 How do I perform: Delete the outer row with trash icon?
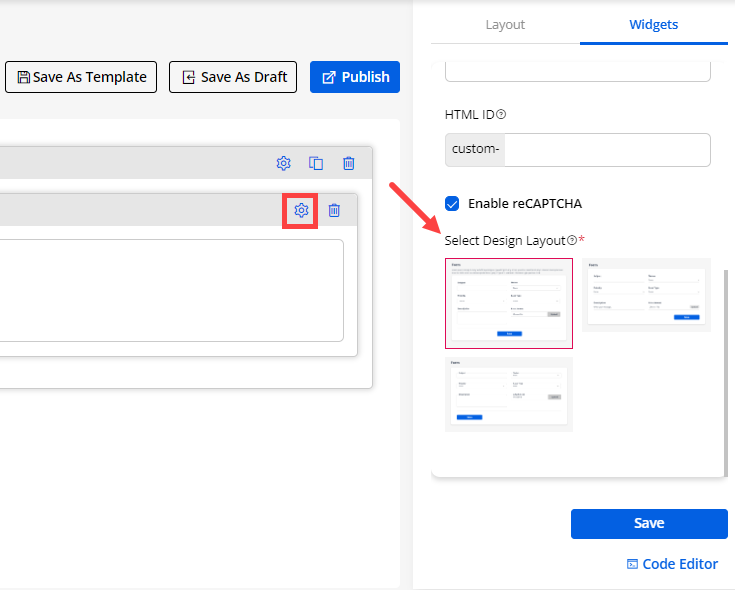(x=348, y=163)
